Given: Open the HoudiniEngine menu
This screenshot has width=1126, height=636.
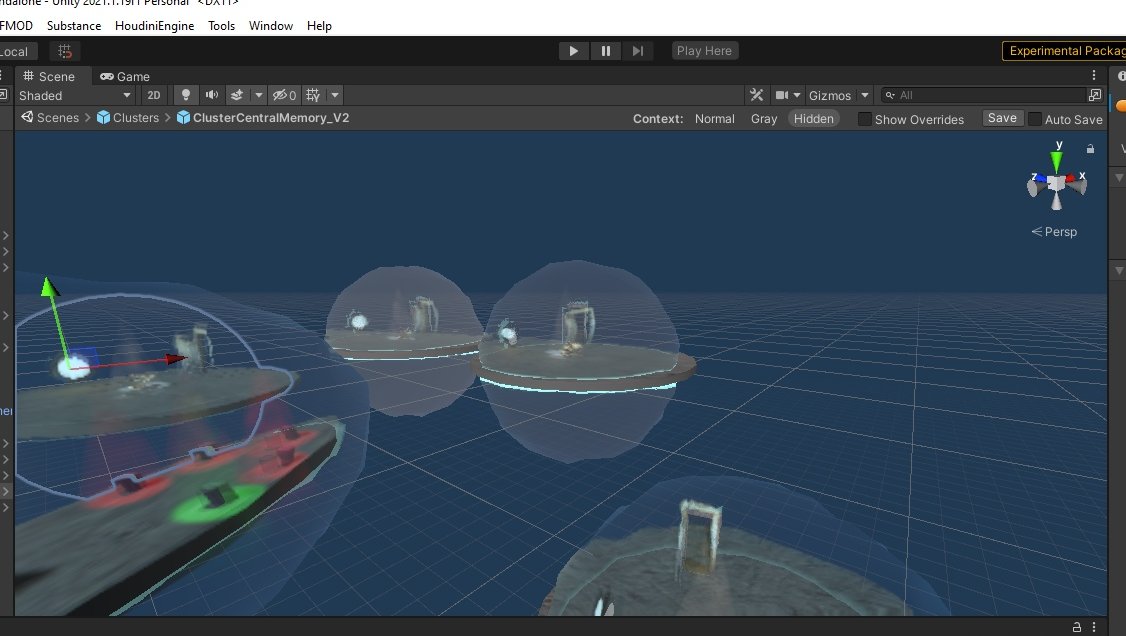Looking at the screenshot, I should point(154,26).
